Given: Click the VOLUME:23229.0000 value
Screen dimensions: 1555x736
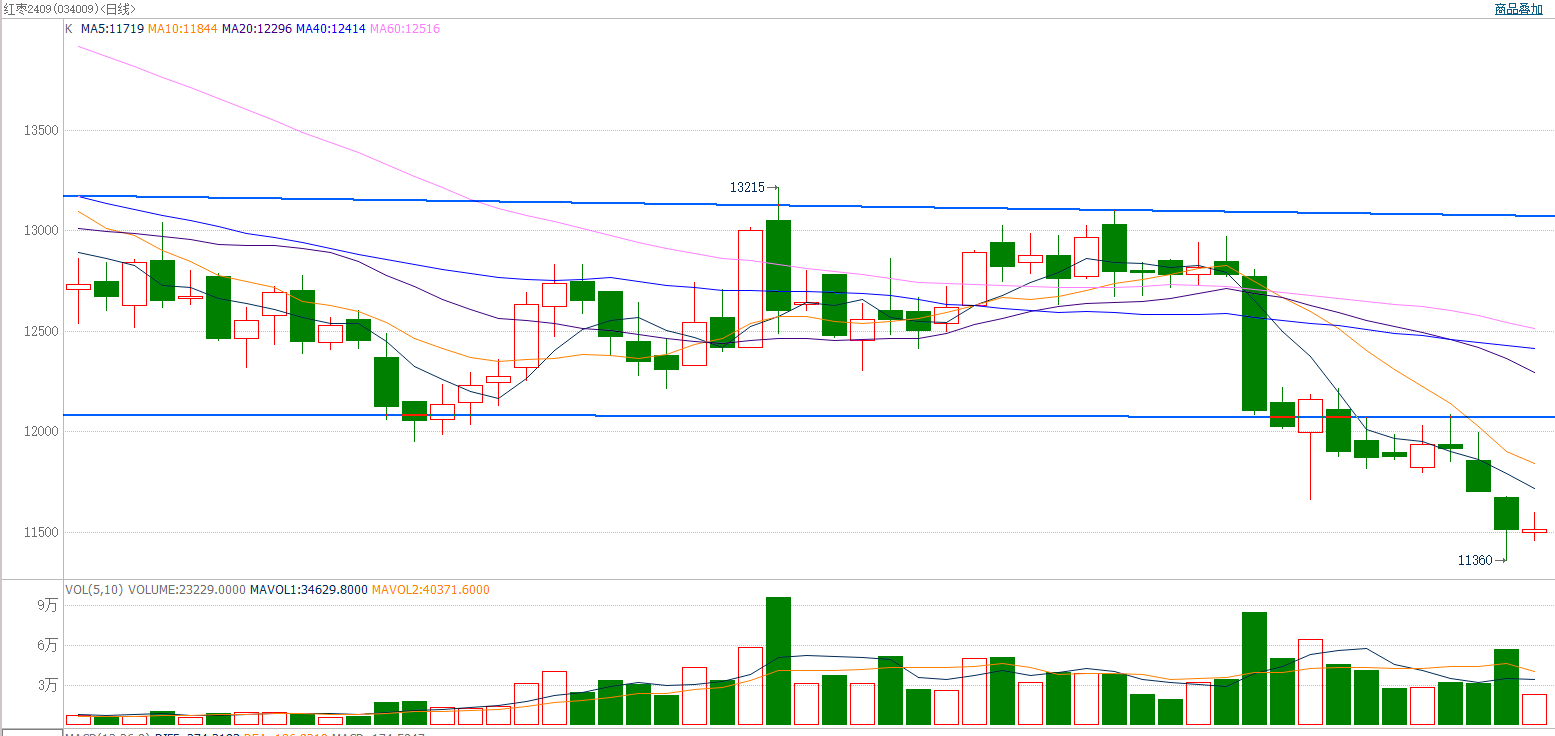Looking at the screenshot, I should click(187, 590).
